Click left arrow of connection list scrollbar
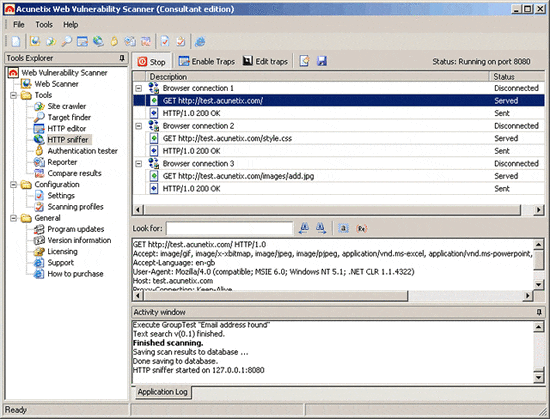Image resolution: width=550 pixels, height=419 pixels. 138,210
